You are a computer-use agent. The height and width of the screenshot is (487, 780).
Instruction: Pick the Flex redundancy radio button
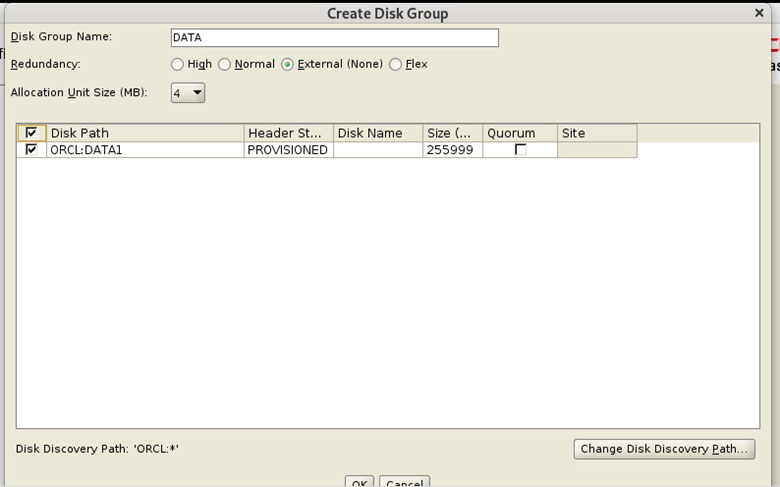(x=395, y=64)
